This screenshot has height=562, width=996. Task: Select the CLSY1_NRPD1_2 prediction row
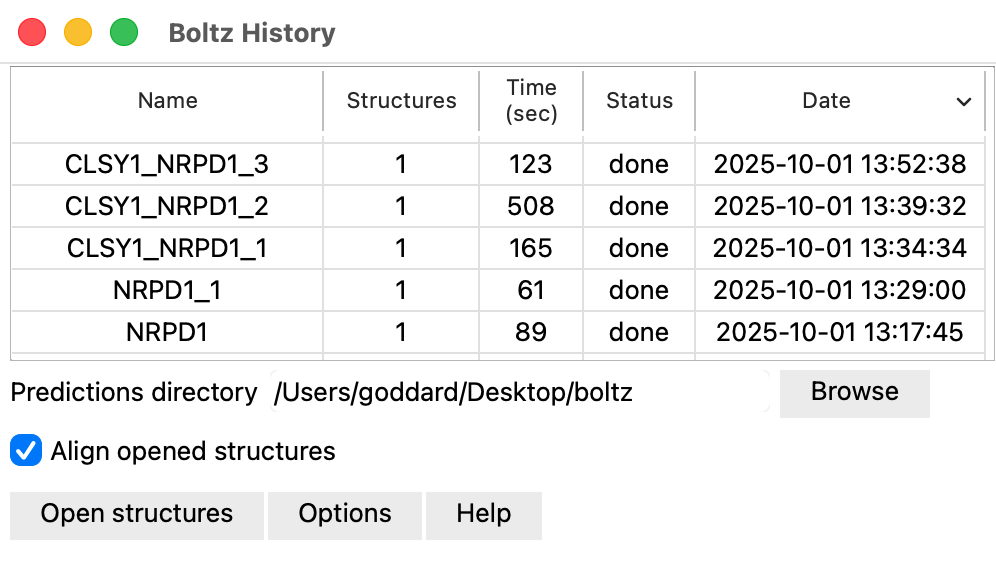[x=167, y=206]
